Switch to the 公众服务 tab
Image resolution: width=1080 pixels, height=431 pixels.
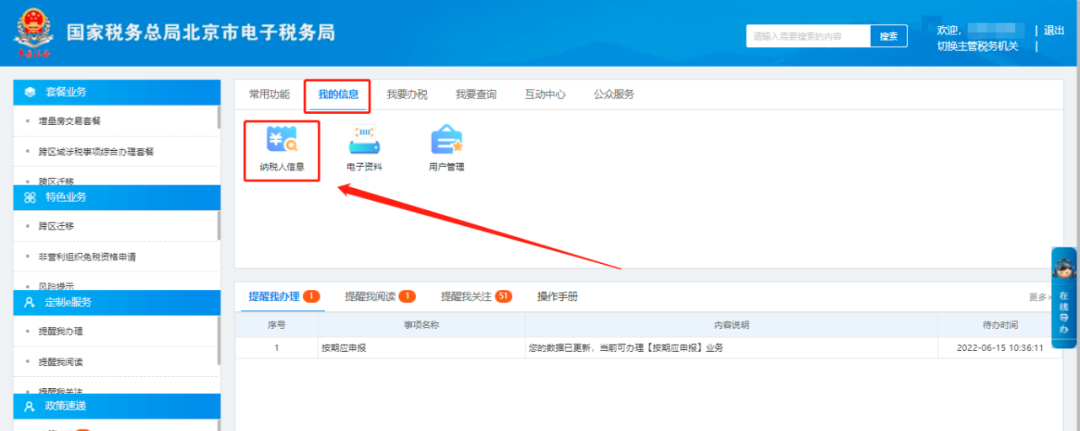(x=614, y=95)
